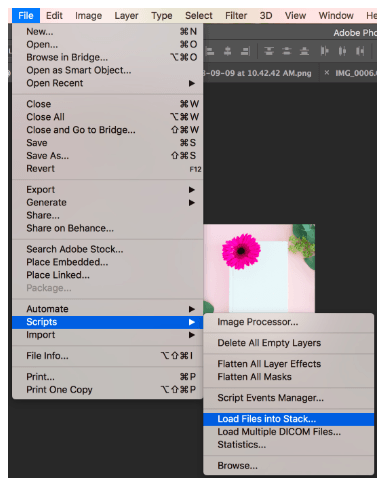Viewport: 388px width, 484px height.
Task: Open the File menu in menu bar
Action: pos(26,16)
